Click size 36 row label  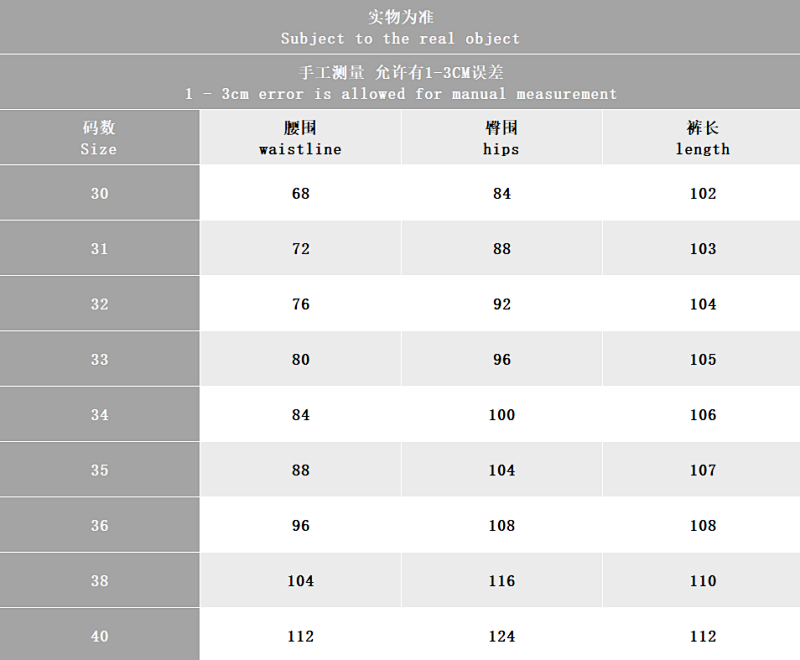click(x=99, y=525)
